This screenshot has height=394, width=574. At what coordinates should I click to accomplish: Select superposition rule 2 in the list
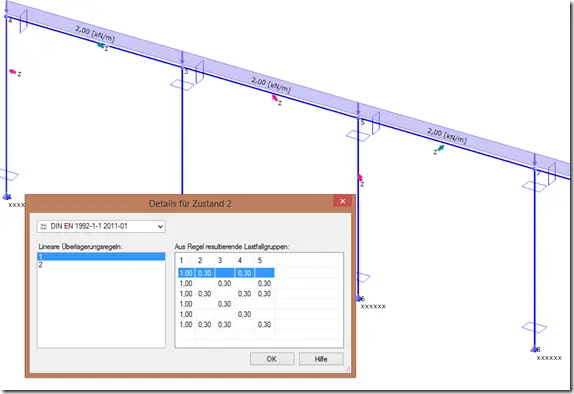pyautogui.click(x=101, y=265)
